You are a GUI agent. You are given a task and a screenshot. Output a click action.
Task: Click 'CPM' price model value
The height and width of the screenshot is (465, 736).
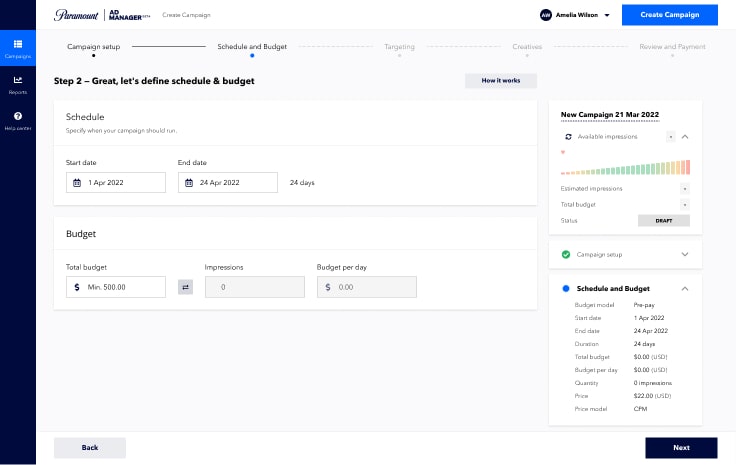click(640, 409)
